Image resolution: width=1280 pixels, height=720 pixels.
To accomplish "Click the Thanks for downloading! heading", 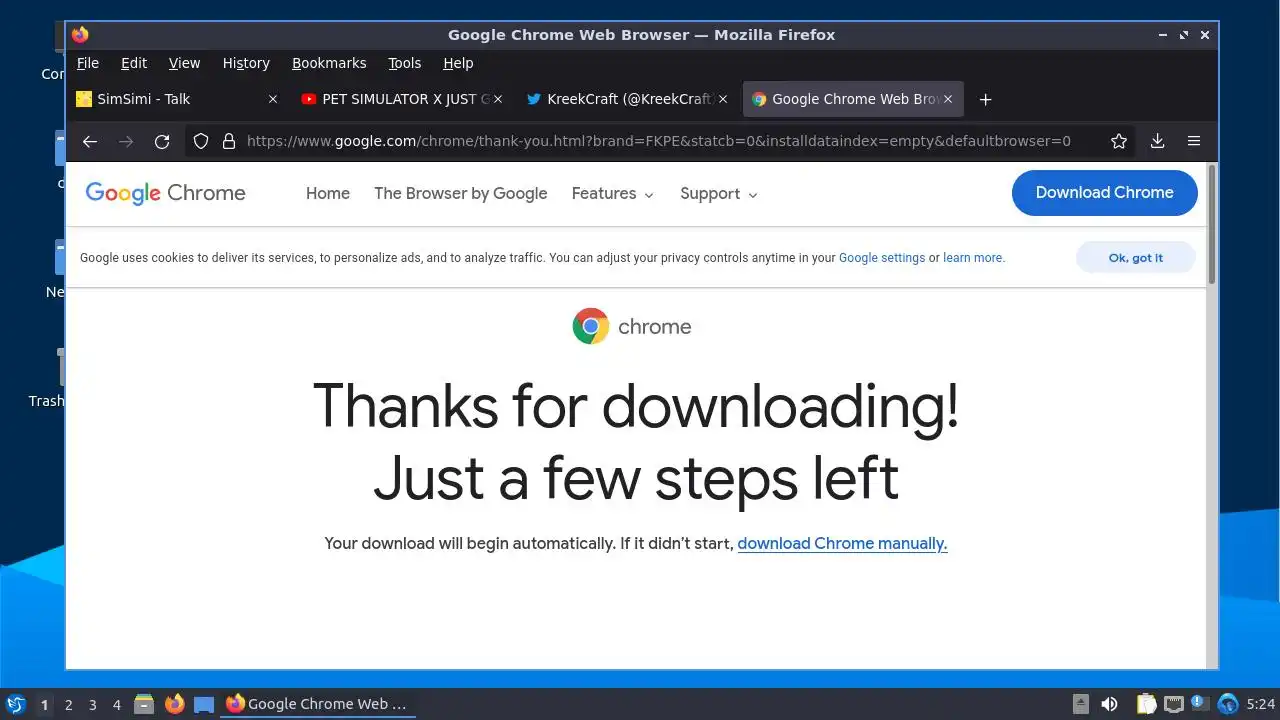I will point(636,406).
